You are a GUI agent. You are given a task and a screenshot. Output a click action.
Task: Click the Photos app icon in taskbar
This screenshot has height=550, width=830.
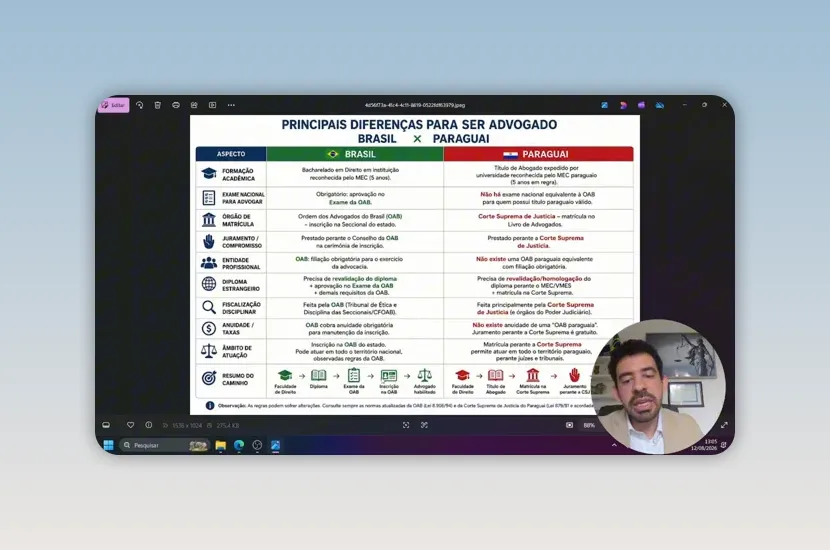click(275, 445)
